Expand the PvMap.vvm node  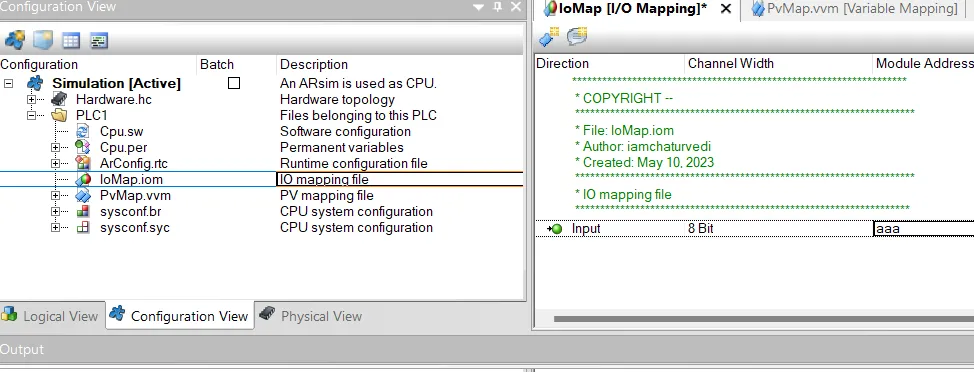click(x=55, y=196)
